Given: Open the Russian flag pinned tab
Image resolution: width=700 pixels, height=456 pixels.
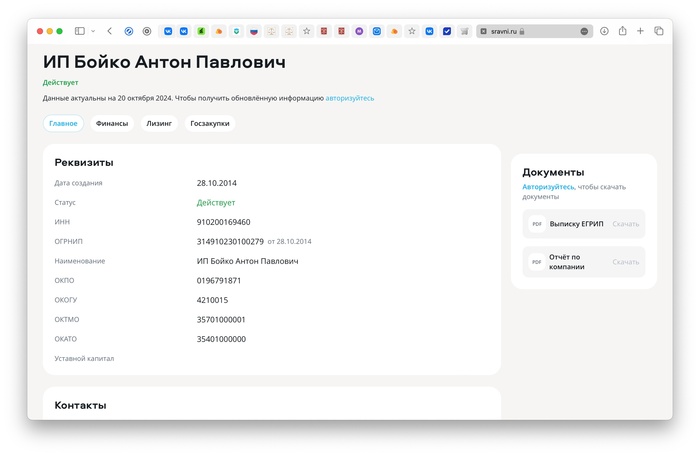Looking at the screenshot, I should coord(253,31).
